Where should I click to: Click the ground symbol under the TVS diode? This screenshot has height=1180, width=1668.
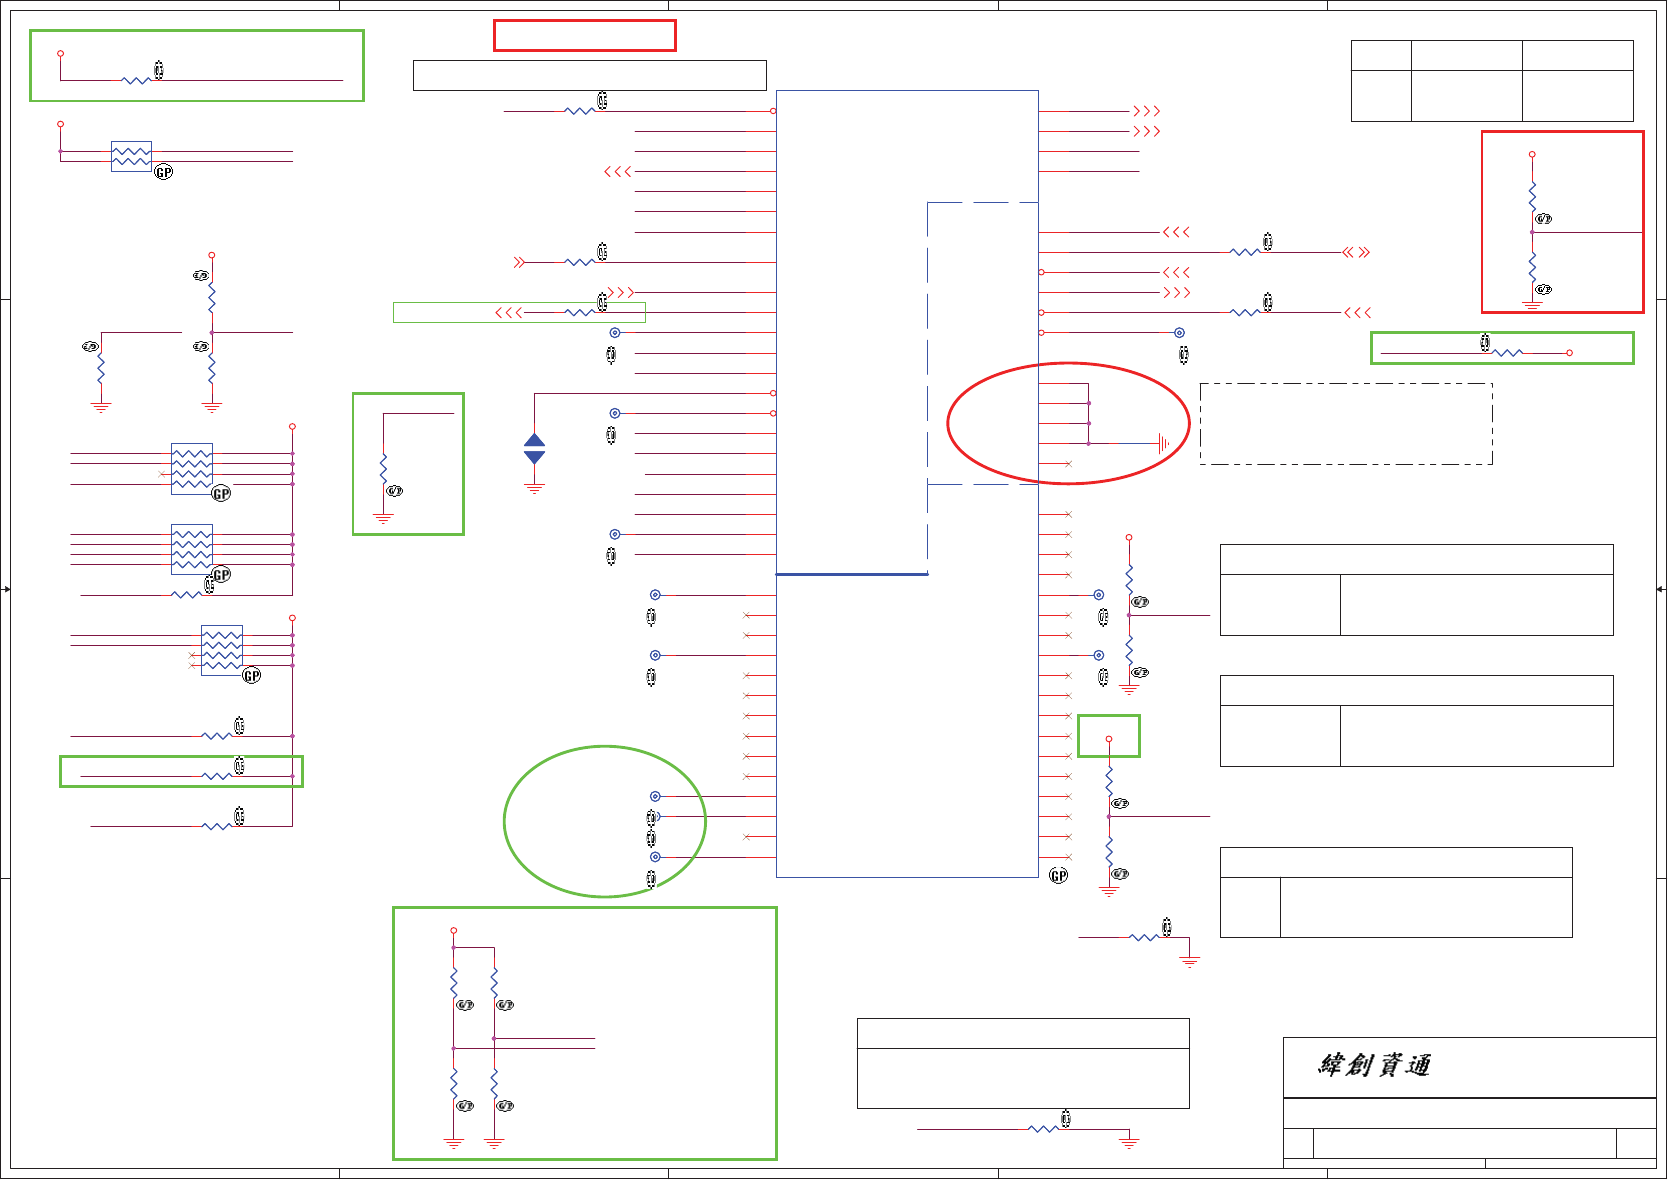point(535,489)
